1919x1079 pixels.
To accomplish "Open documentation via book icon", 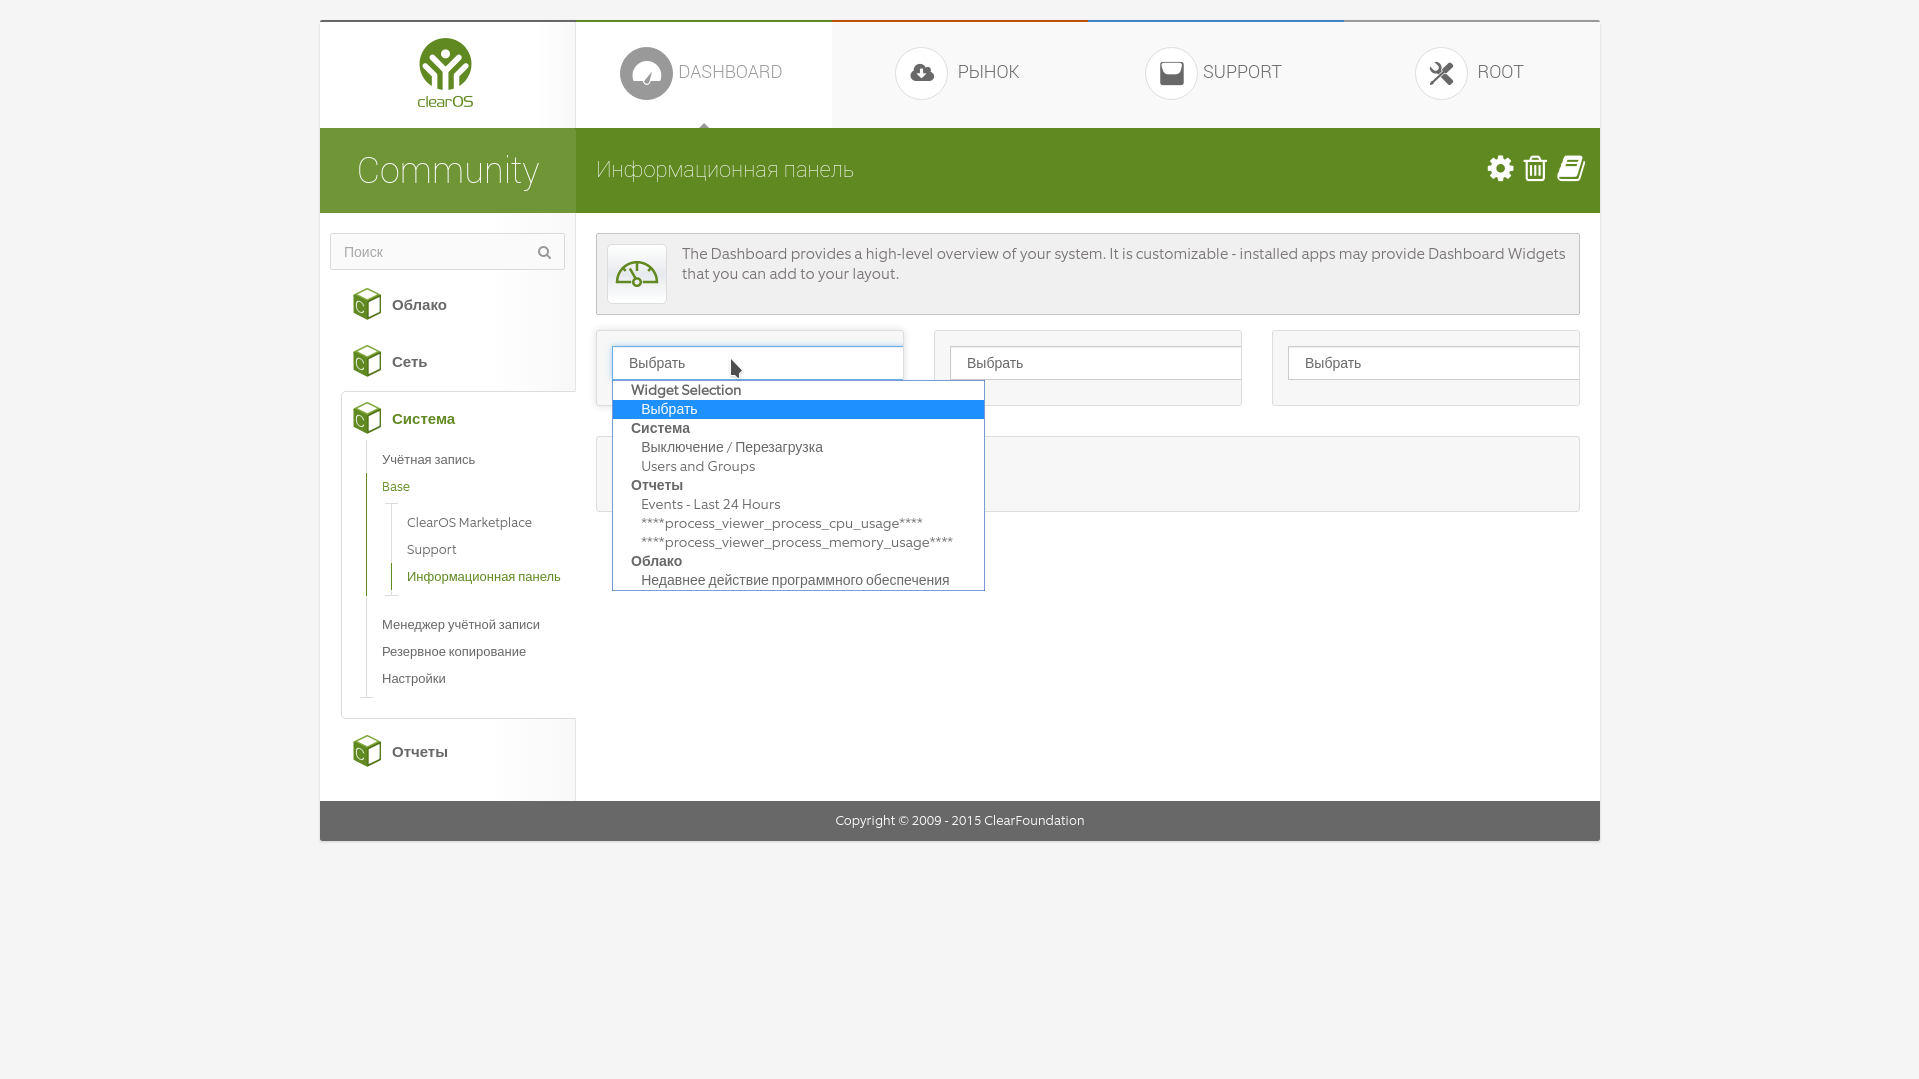I will (x=1571, y=168).
